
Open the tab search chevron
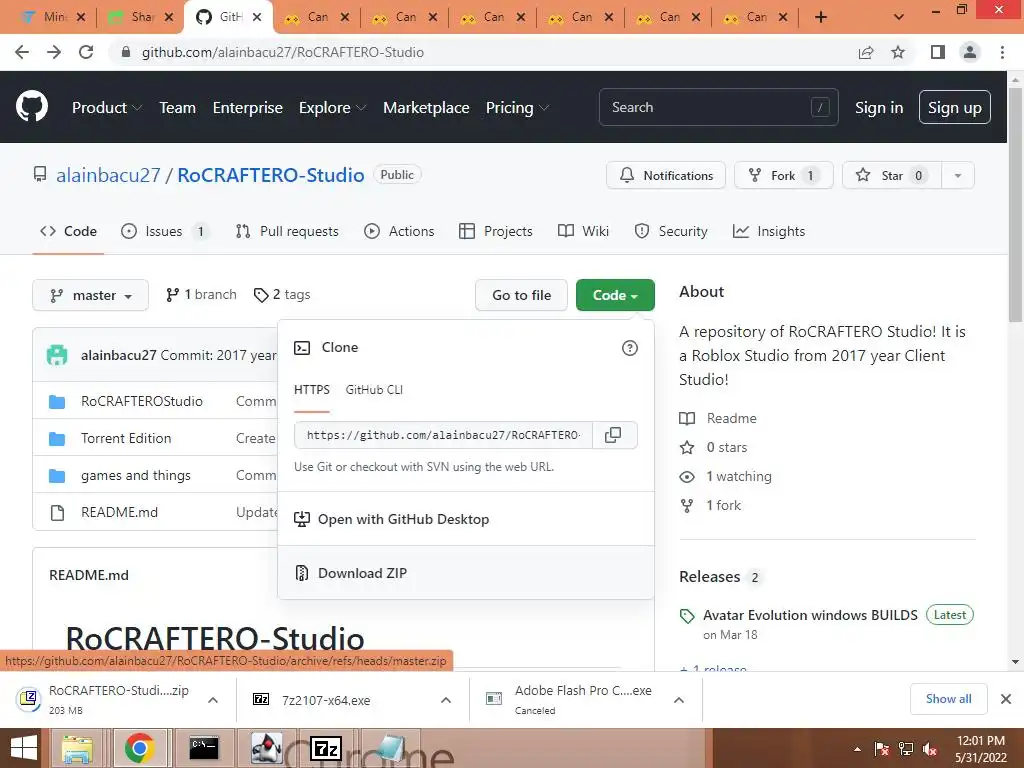[899, 18]
